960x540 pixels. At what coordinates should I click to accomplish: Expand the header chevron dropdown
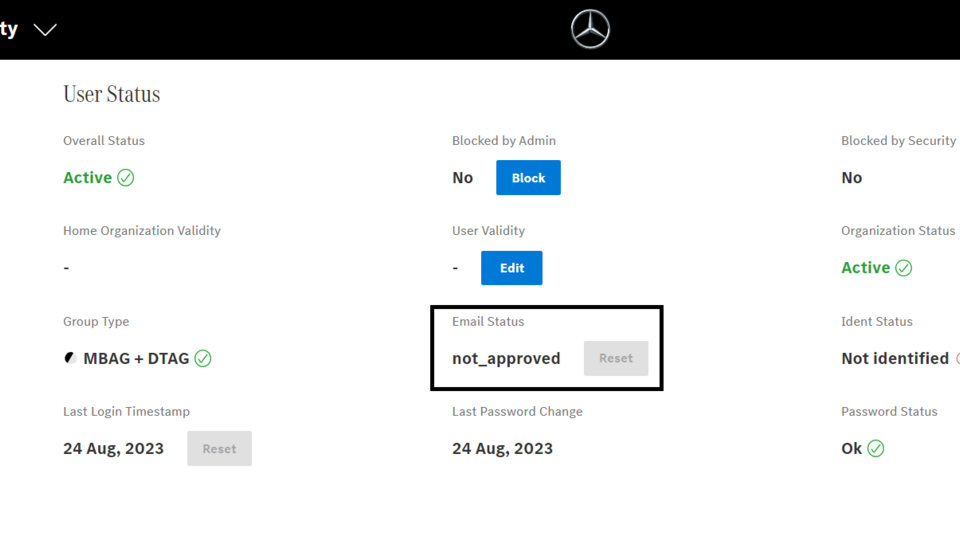45,30
